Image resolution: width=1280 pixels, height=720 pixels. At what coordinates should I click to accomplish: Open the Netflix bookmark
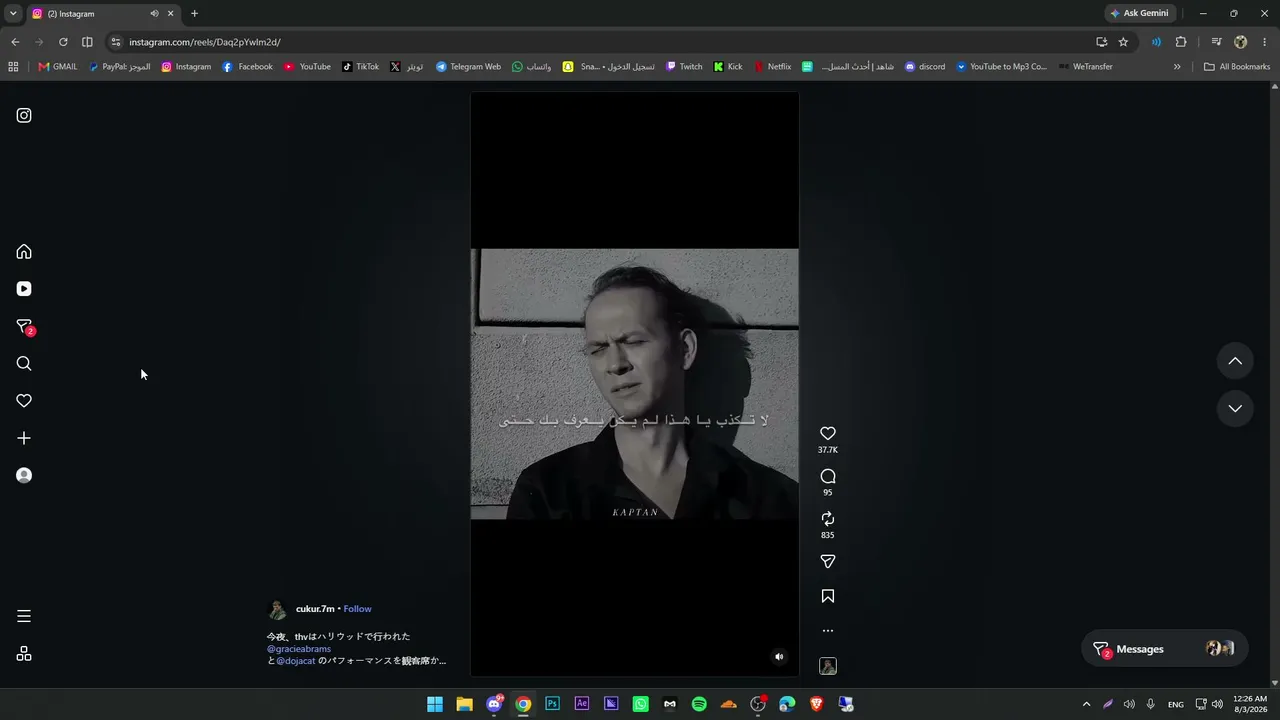772,67
